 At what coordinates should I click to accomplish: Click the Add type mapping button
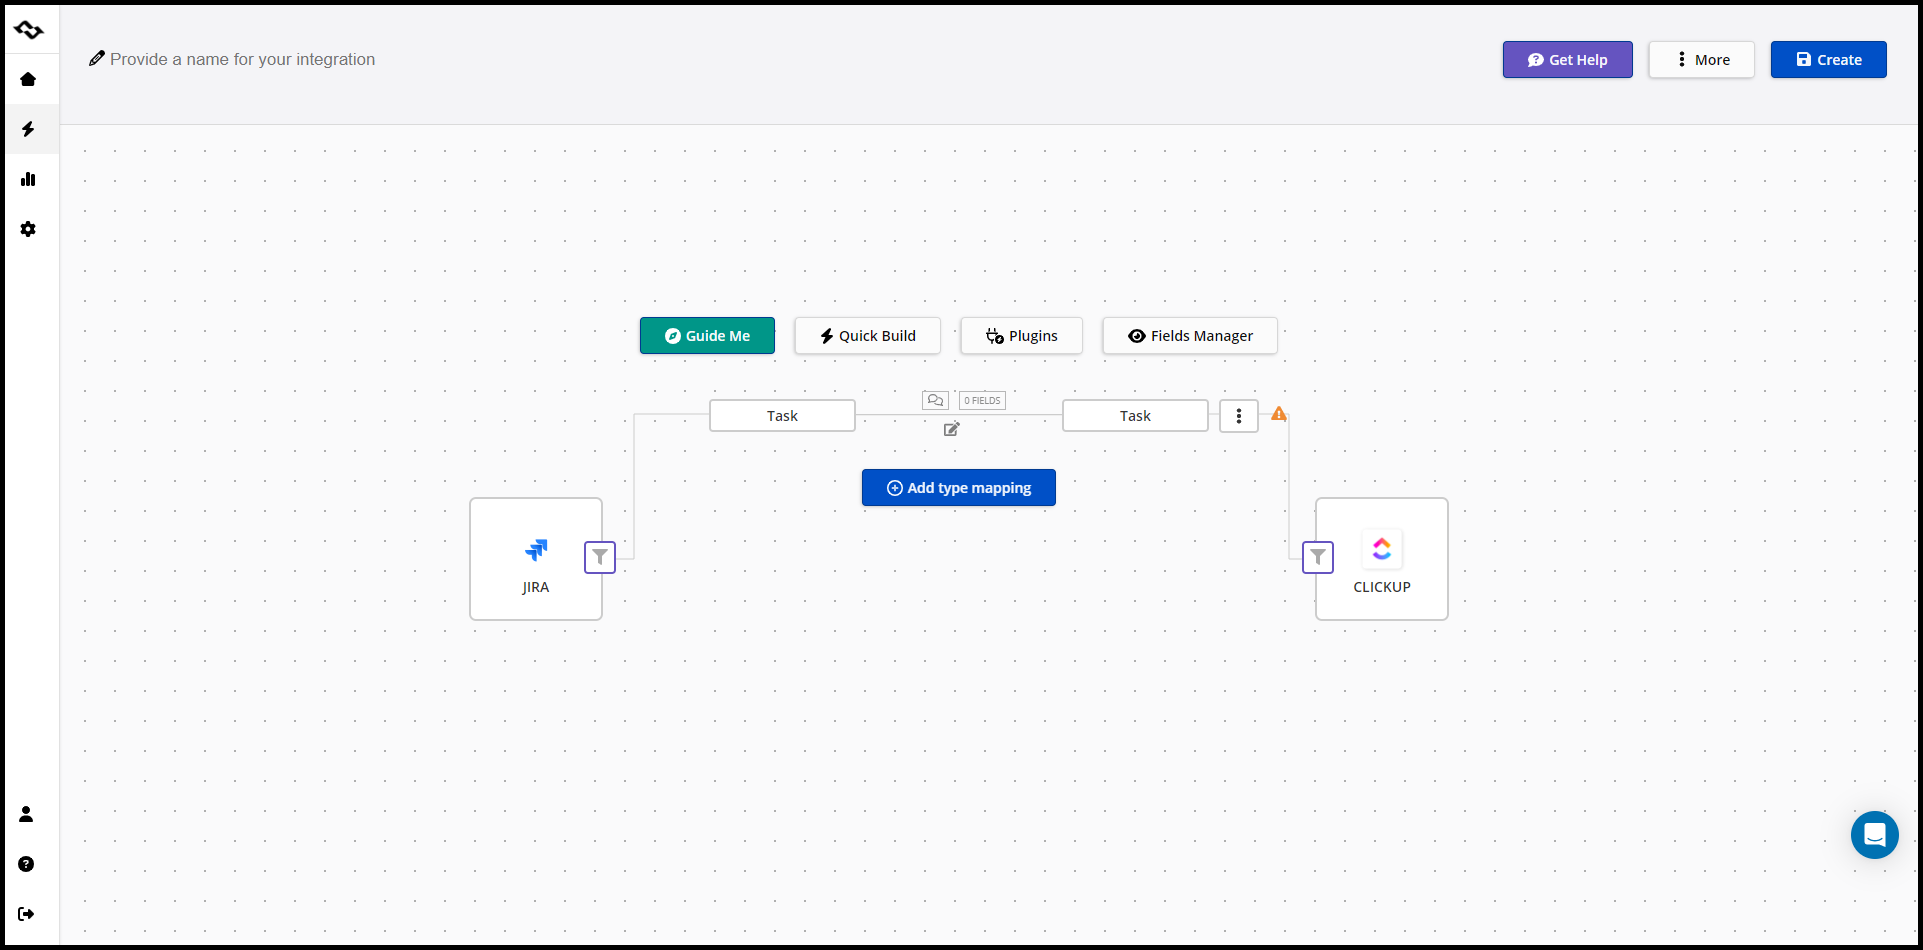[x=959, y=488]
